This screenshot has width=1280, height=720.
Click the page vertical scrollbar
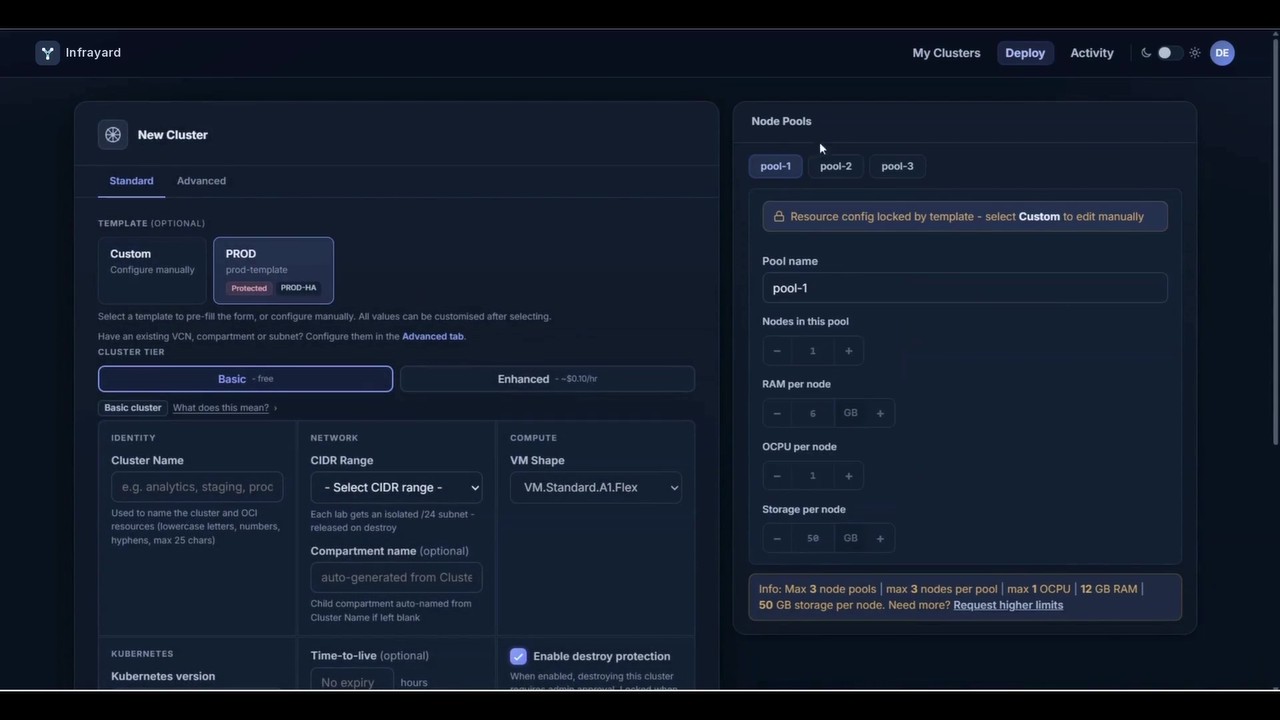coord(1274,240)
